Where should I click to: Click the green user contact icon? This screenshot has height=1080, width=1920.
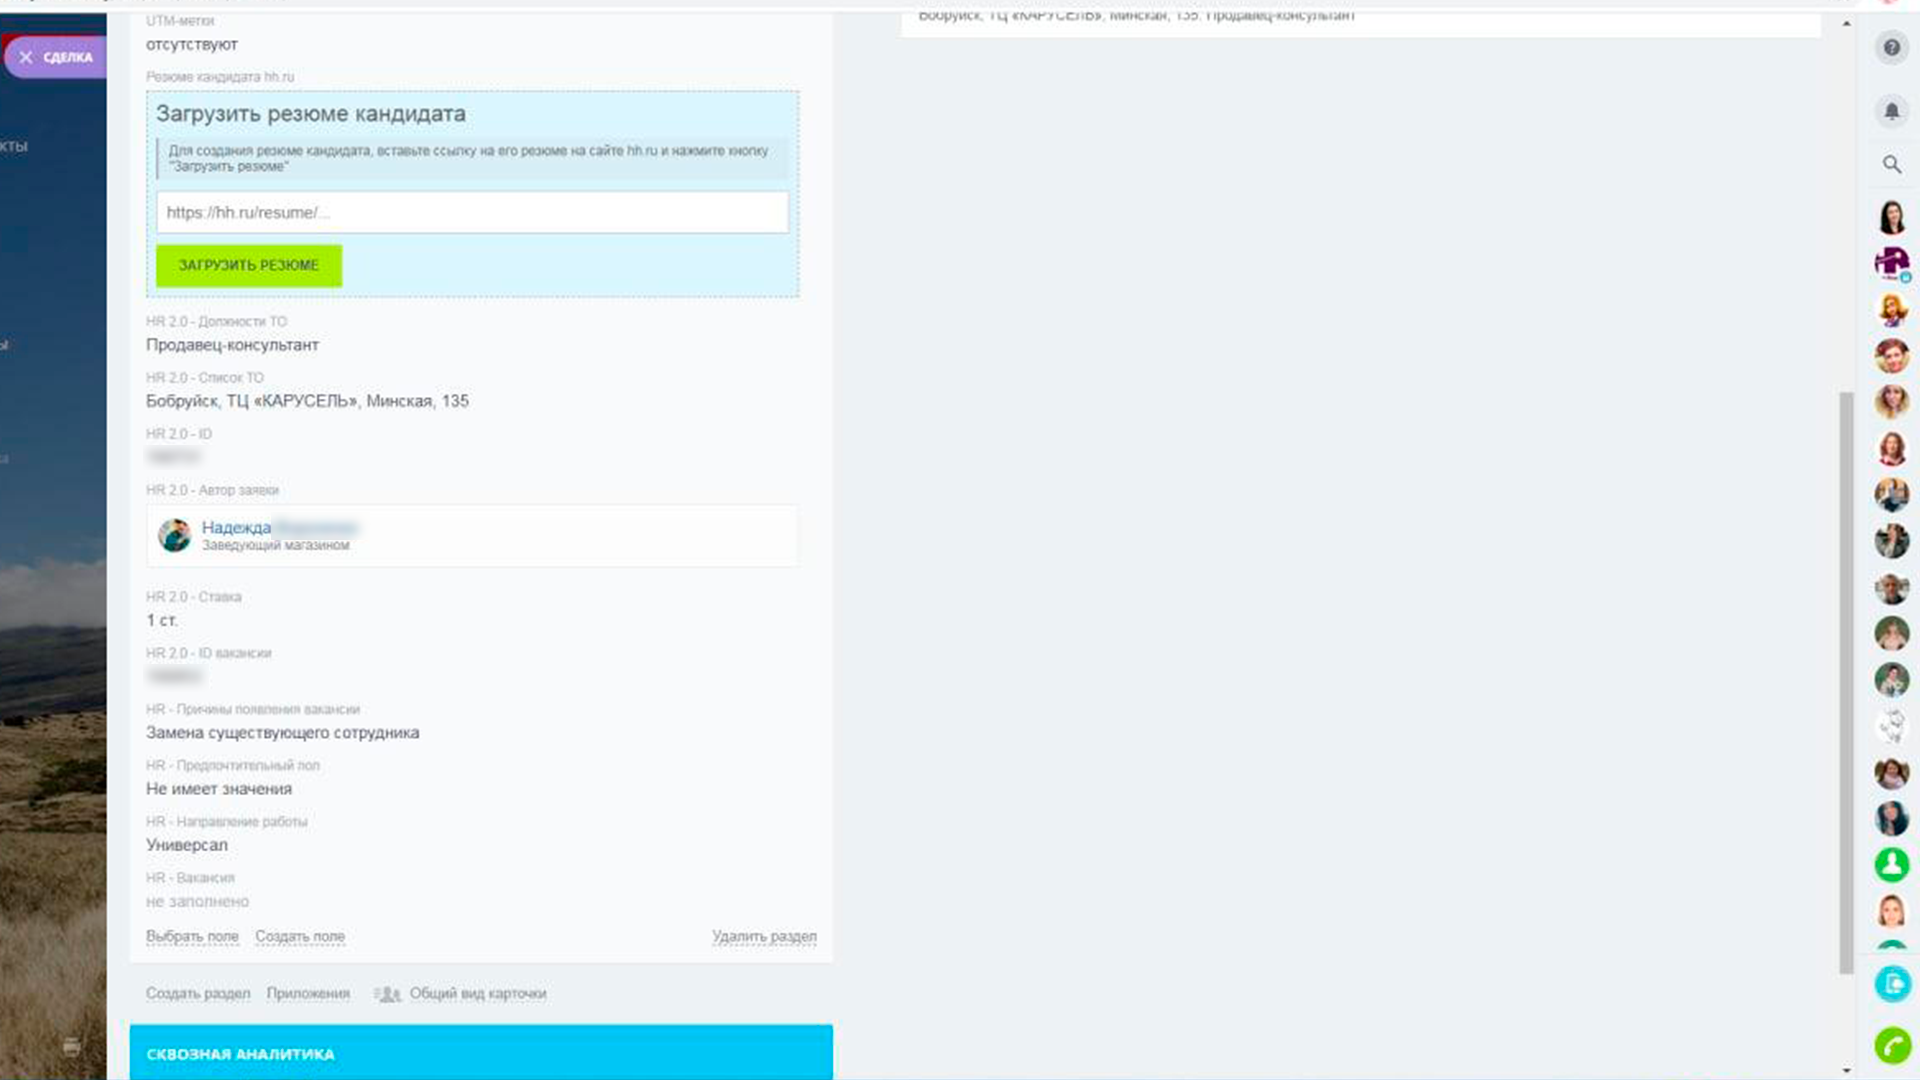click(x=1891, y=864)
